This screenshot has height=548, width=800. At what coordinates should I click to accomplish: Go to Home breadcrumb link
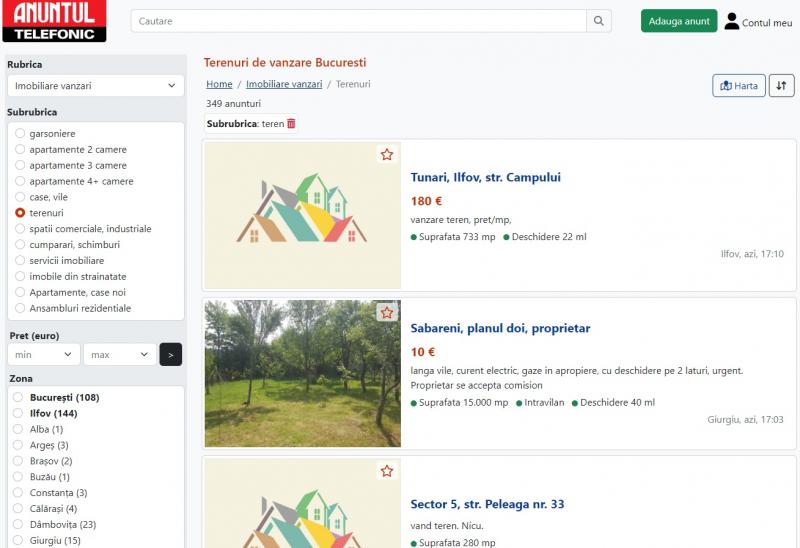(219, 84)
